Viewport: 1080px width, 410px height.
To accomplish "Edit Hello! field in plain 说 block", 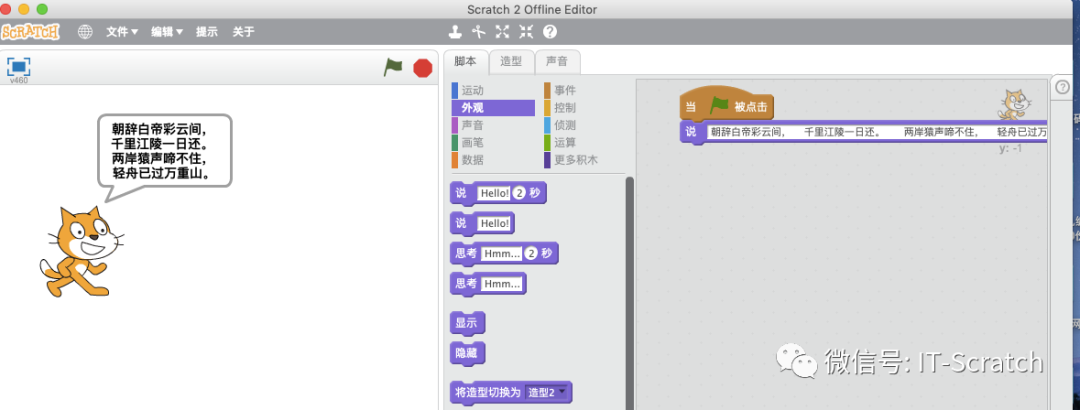I will click(x=494, y=223).
